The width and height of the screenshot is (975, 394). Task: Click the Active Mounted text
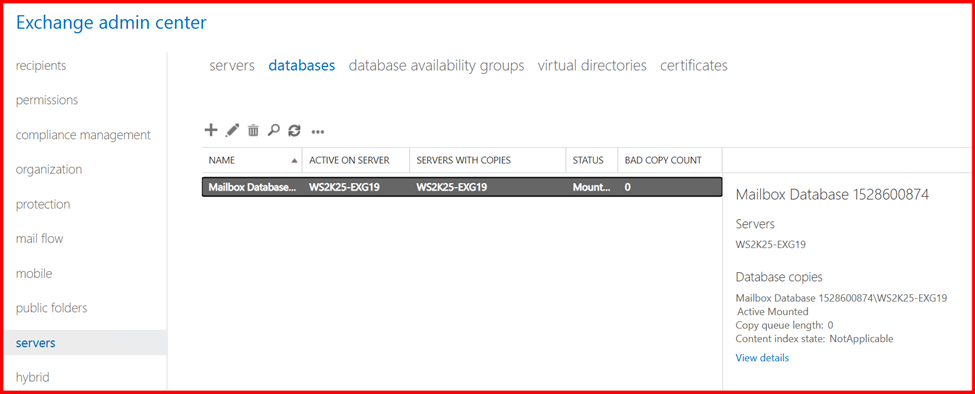773,312
